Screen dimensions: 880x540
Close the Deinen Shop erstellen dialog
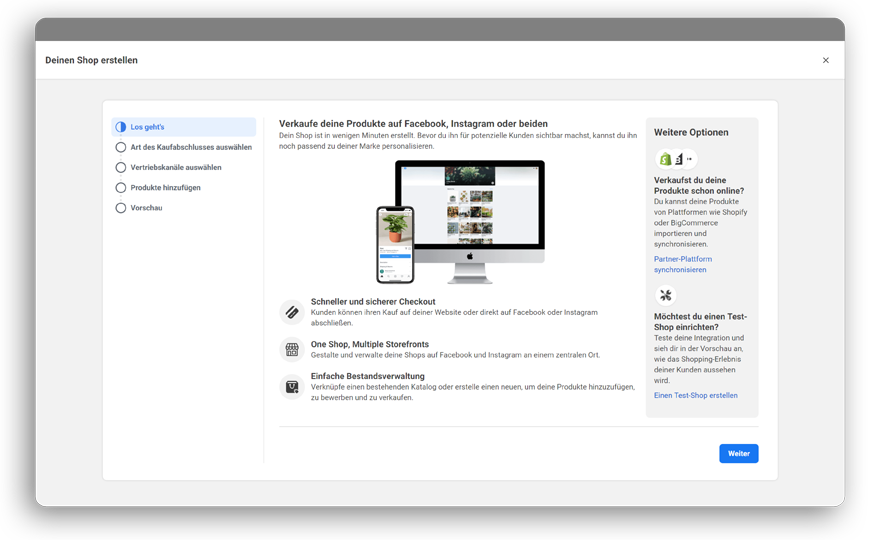826,60
